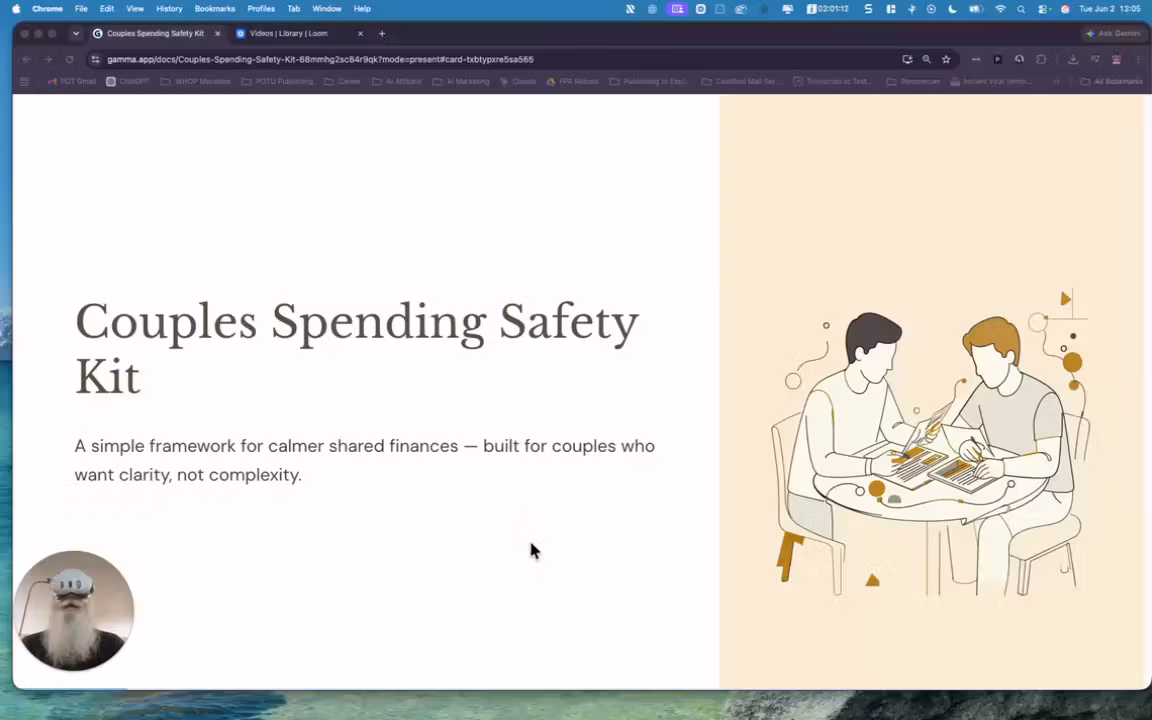Toggle the Focus moon icon in menu bar
Image resolution: width=1152 pixels, height=720 pixels.
(953, 9)
